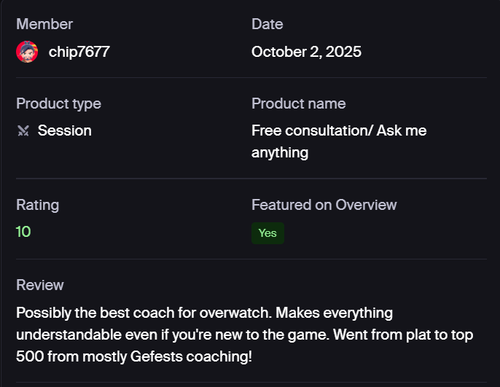Click the review text starting with Possibly
The image size is (500, 387).
click(x=245, y=335)
